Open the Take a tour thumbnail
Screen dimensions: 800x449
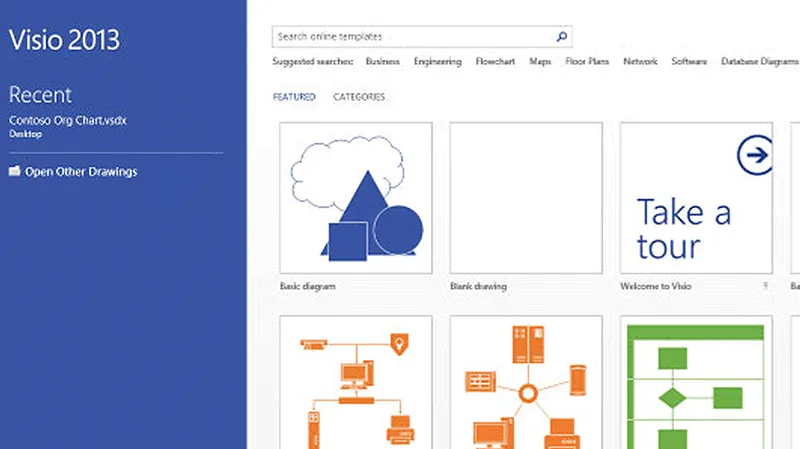[x=696, y=198]
